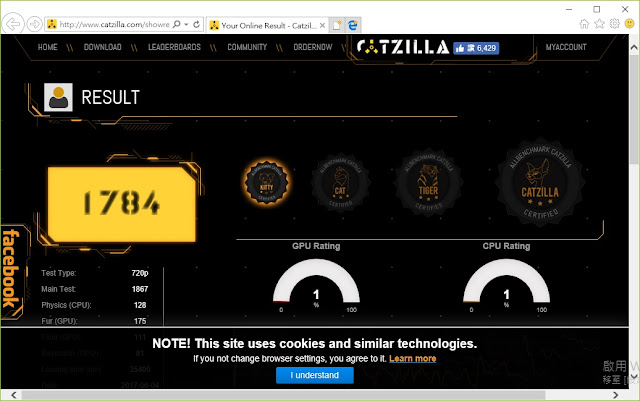The width and height of the screenshot is (640, 401).
Task: Open the COMMUNITY menu item
Action: tap(247, 47)
